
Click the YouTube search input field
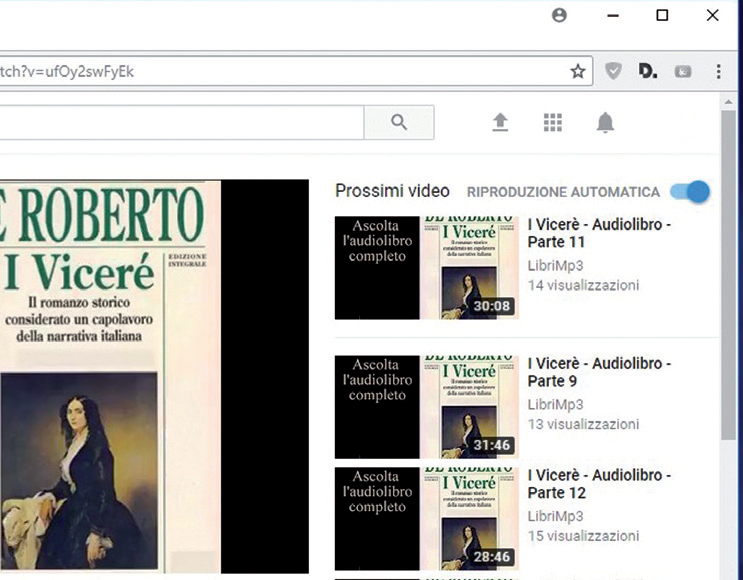181,122
